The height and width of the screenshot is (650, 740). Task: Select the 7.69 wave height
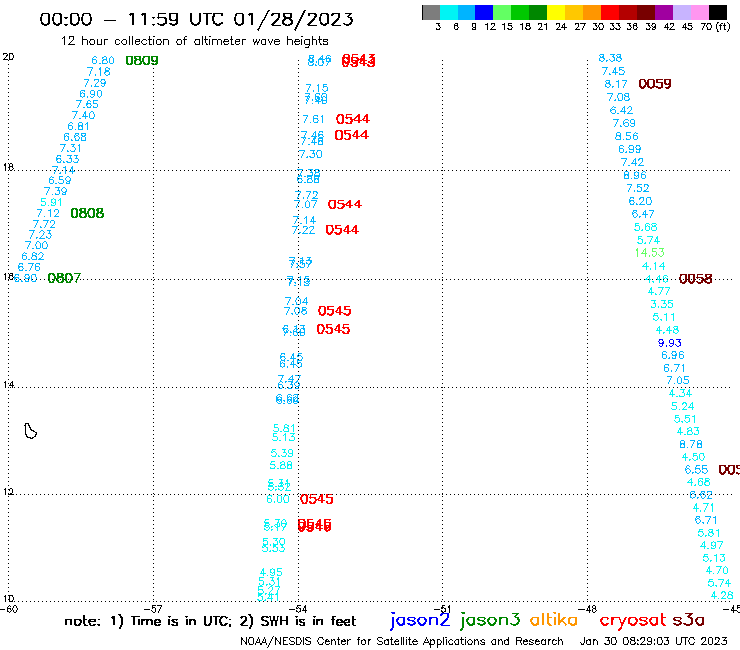[x=624, y=123]
